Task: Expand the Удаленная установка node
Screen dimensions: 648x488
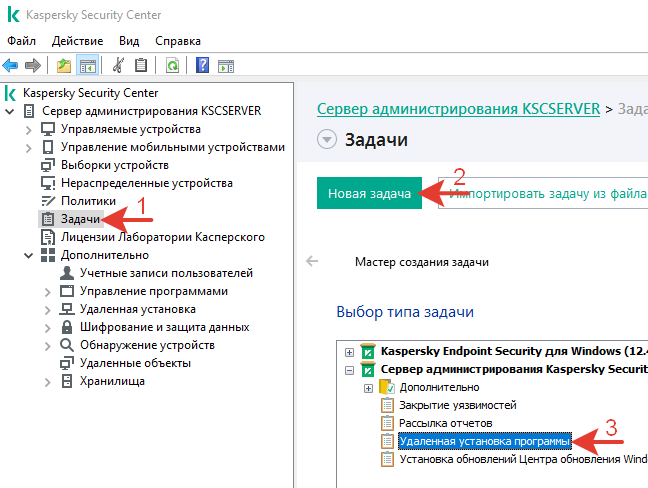Action: 48,310
